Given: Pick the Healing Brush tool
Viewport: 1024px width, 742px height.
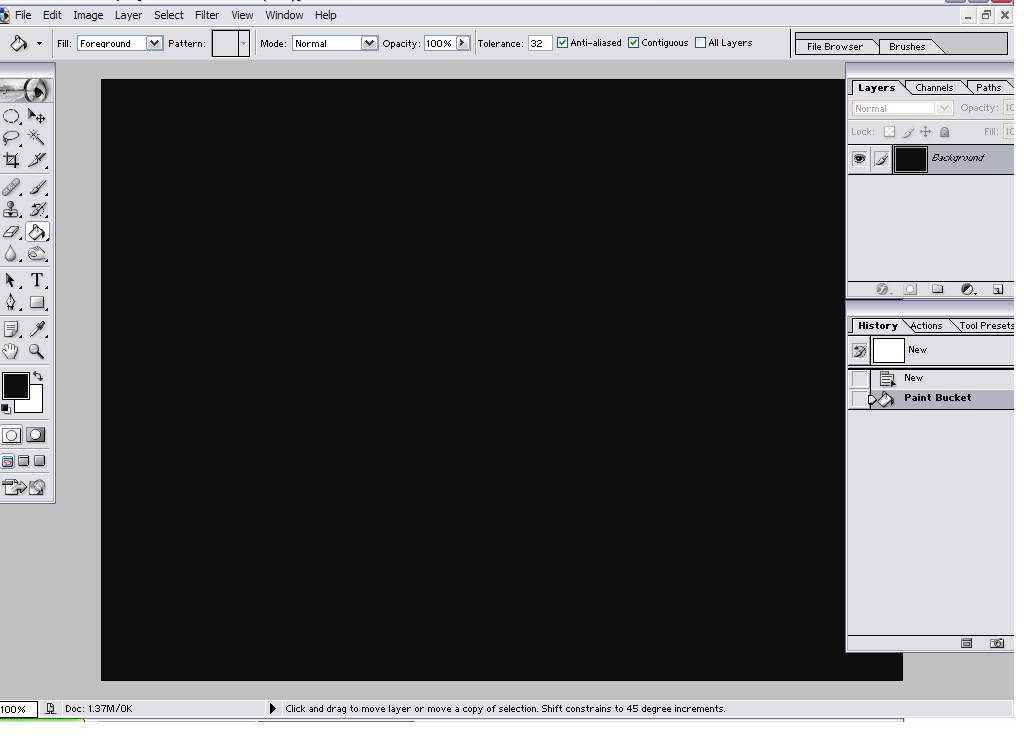Looking at the screenshot, I should coord(11,187).
